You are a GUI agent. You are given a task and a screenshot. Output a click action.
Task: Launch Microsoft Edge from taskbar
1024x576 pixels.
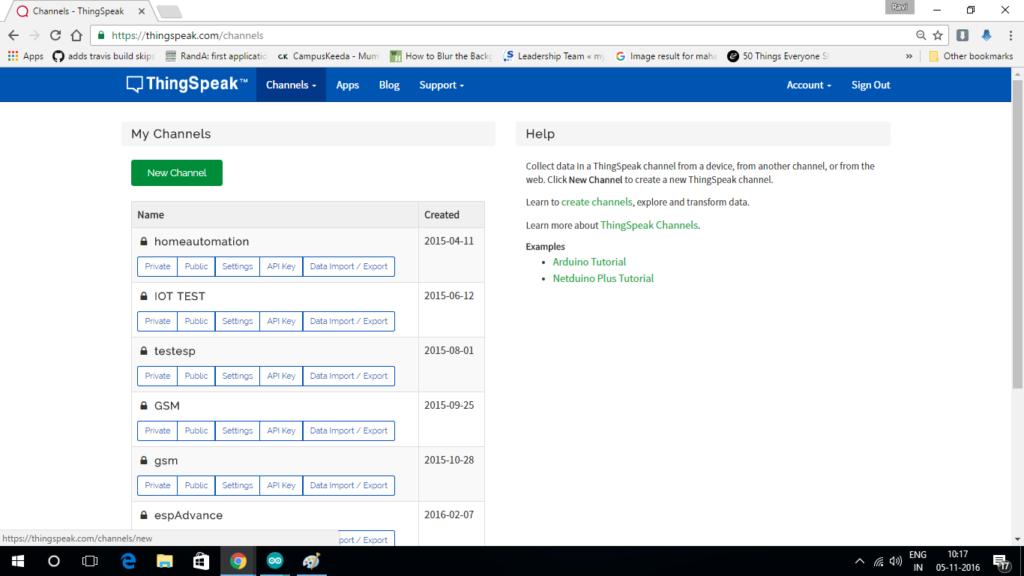click(x=128, y=561)
